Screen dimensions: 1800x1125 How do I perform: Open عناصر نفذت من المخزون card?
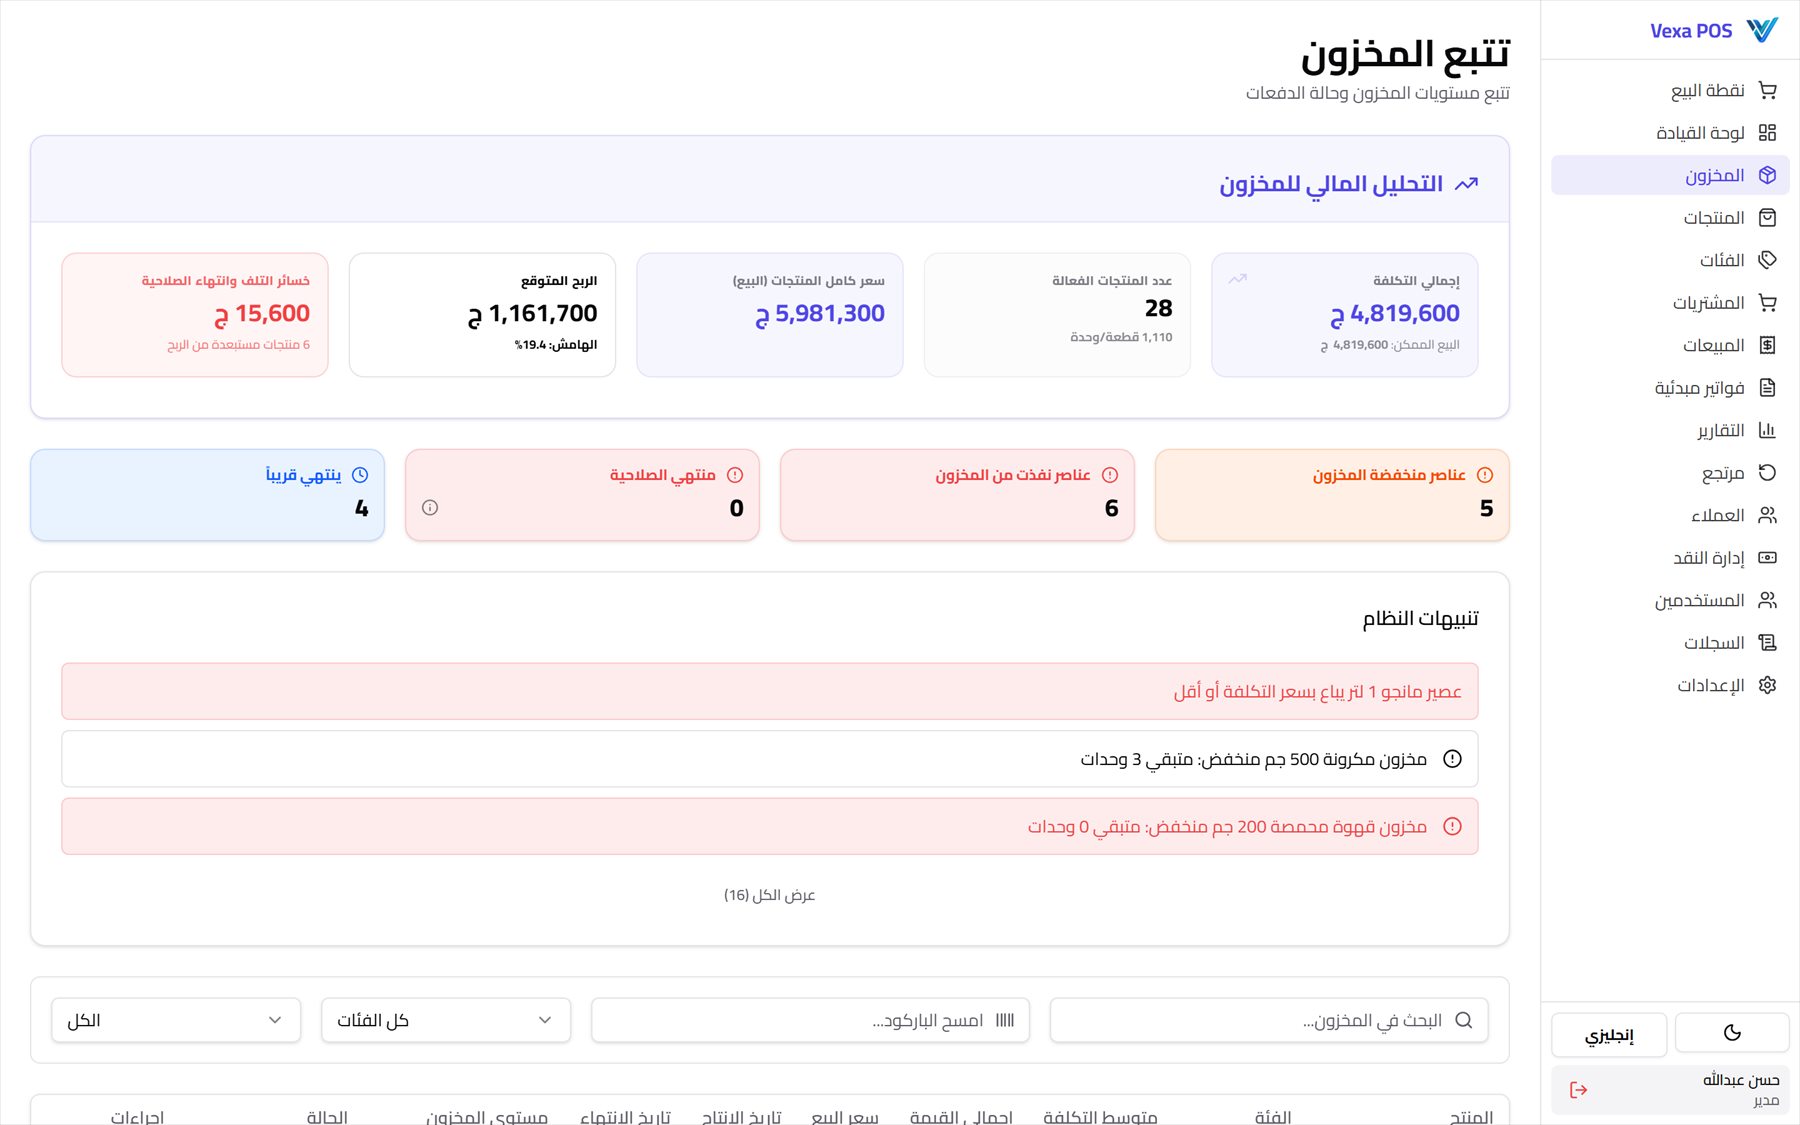point(957,495)
